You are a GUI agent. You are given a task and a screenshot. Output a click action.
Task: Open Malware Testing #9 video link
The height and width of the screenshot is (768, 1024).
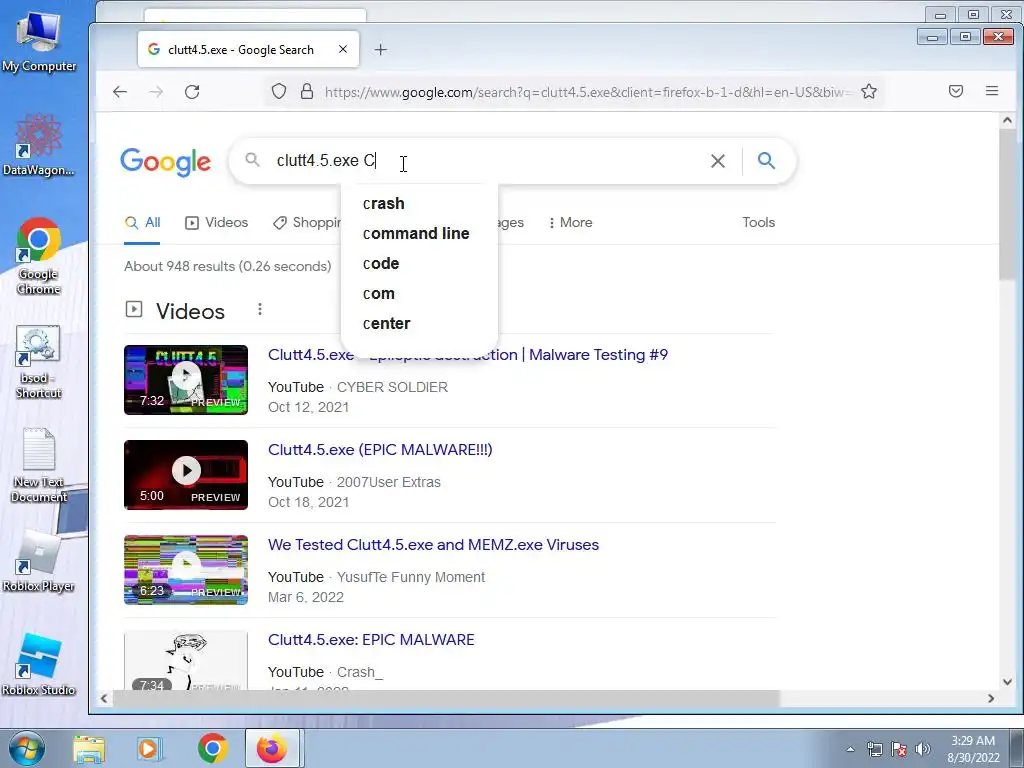point(468,355)
